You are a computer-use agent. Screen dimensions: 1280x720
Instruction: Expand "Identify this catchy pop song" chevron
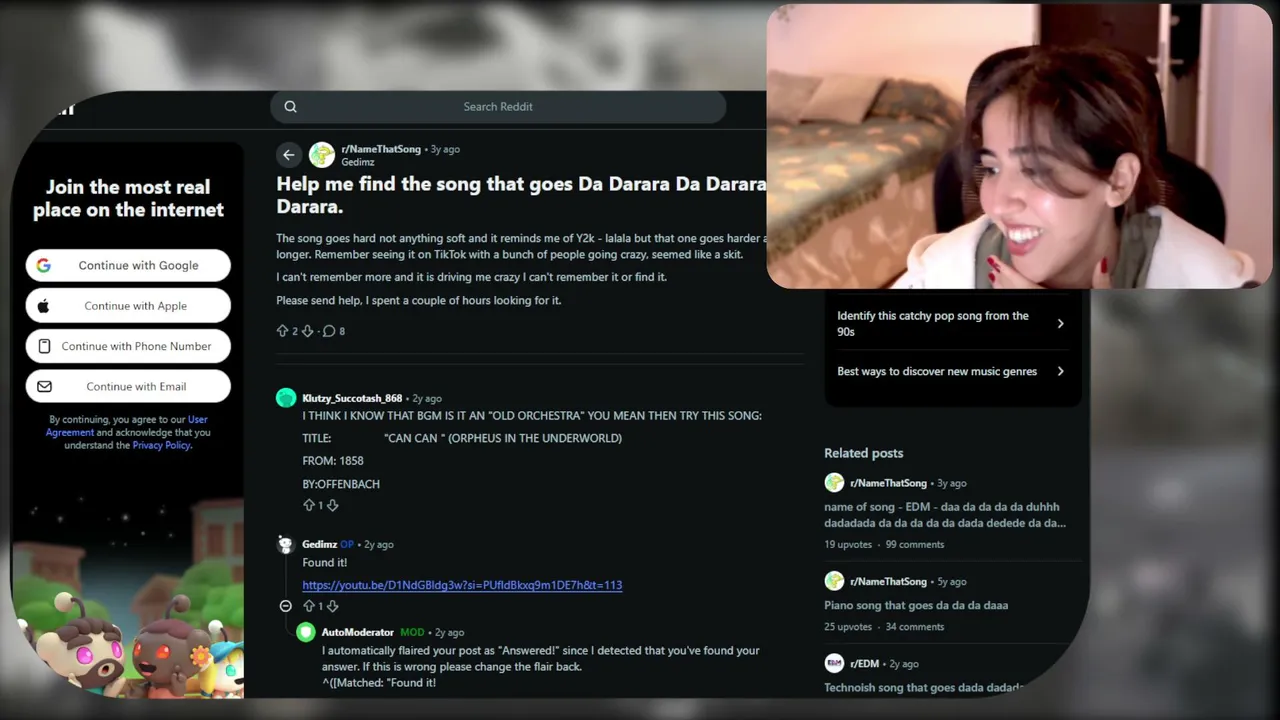click(x=1060, y=323)
